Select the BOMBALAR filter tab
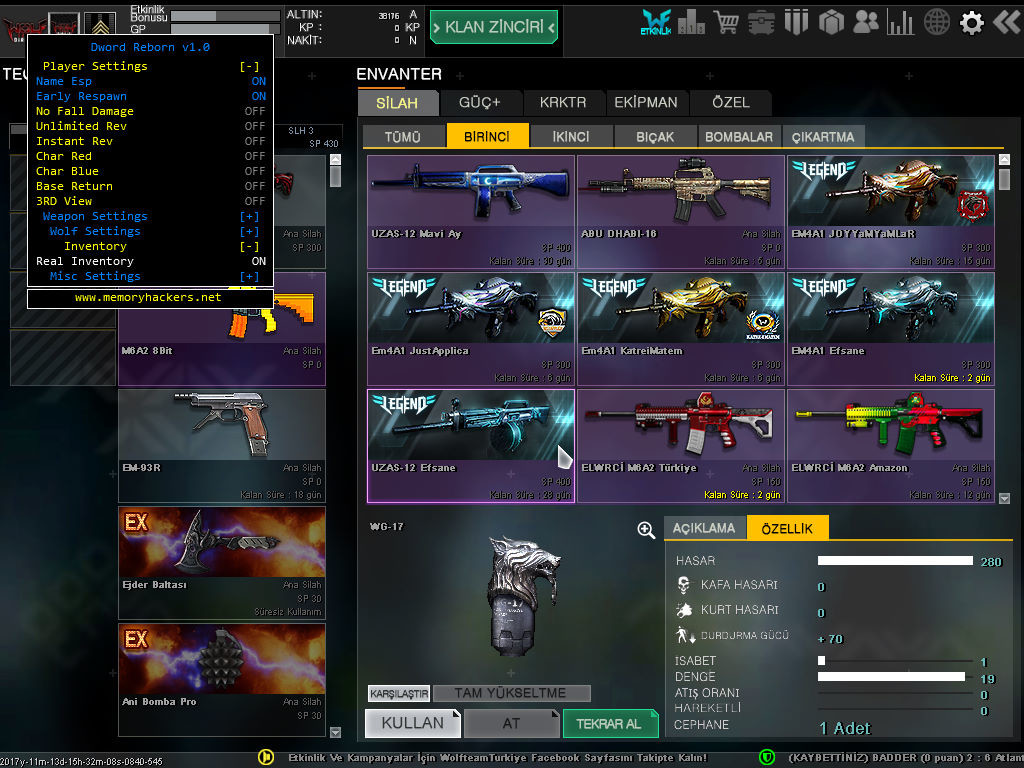The image size is (1024, 768). tap(739, 136)
